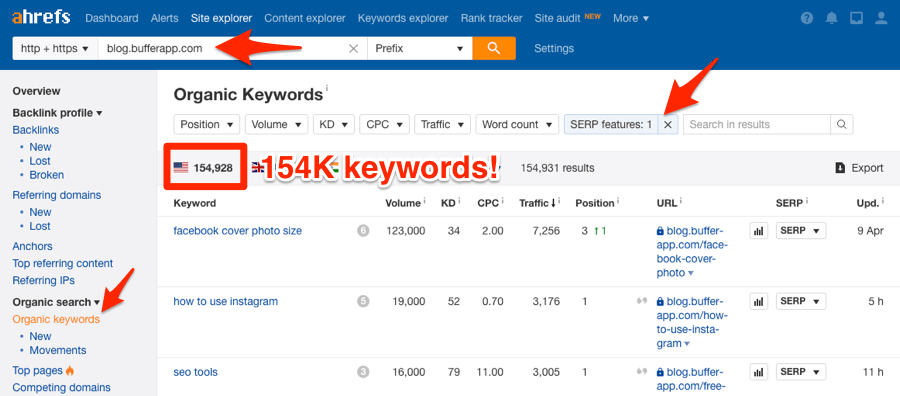Open Anchors in the sidebar
The image size is (900, 396).
tap(32, 246)
